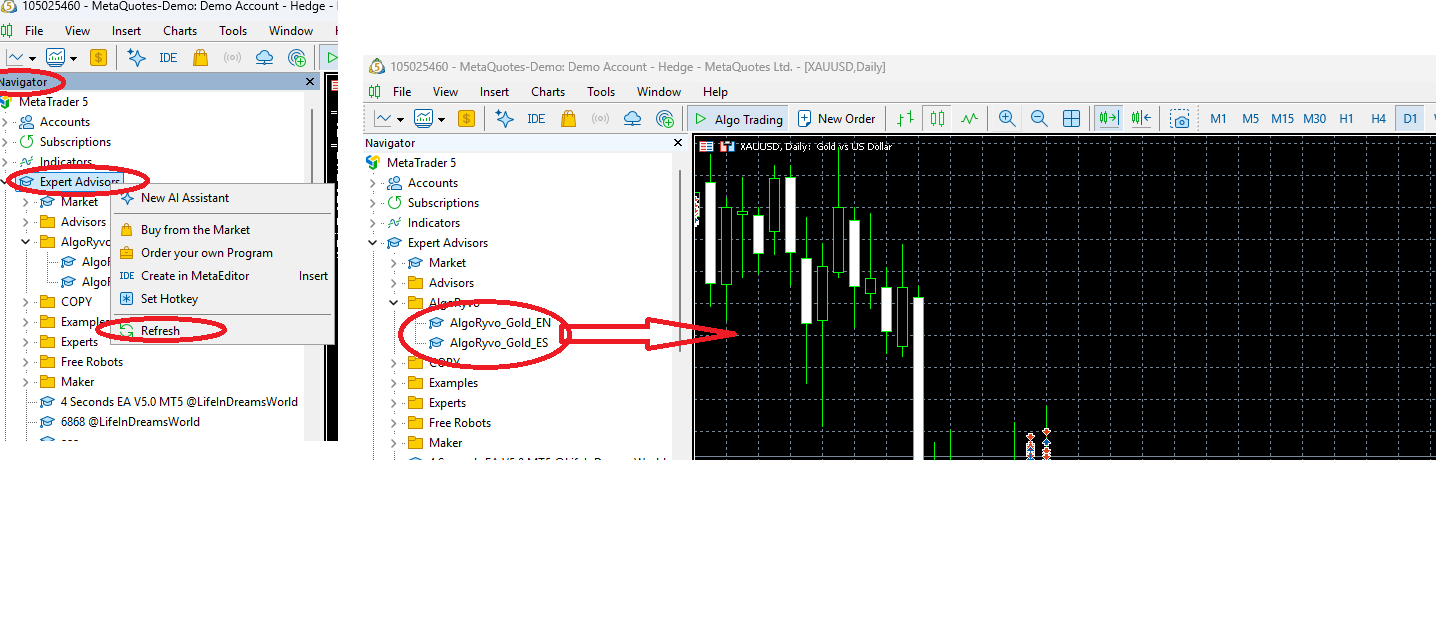Select AlgoRyvo_Gold_ES in the right Navigator
This screenshot has width=1436, height=622.
tap(499, 343)
